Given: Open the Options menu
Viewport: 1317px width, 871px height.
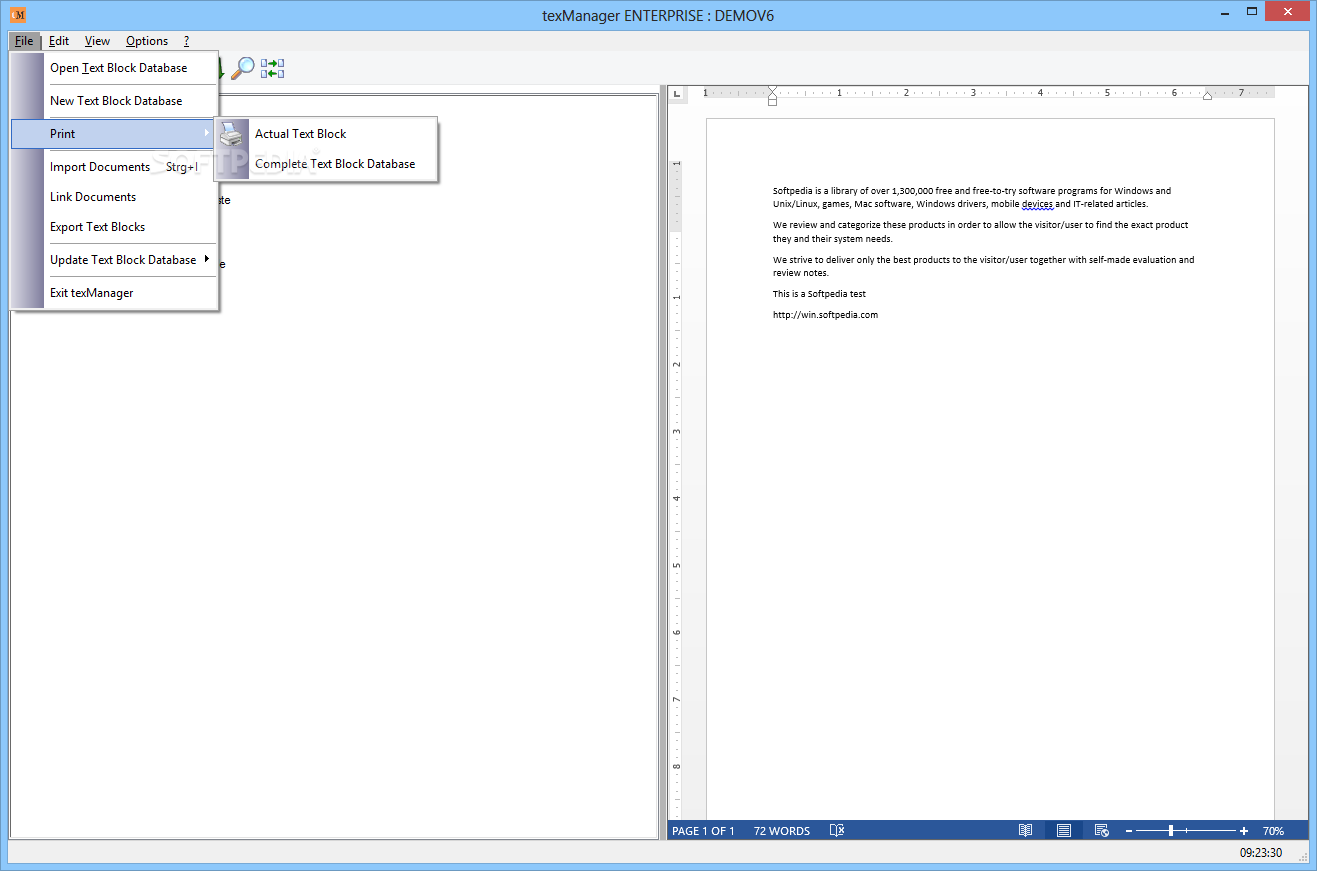Looking at the screenshot, I should point(147,41).
